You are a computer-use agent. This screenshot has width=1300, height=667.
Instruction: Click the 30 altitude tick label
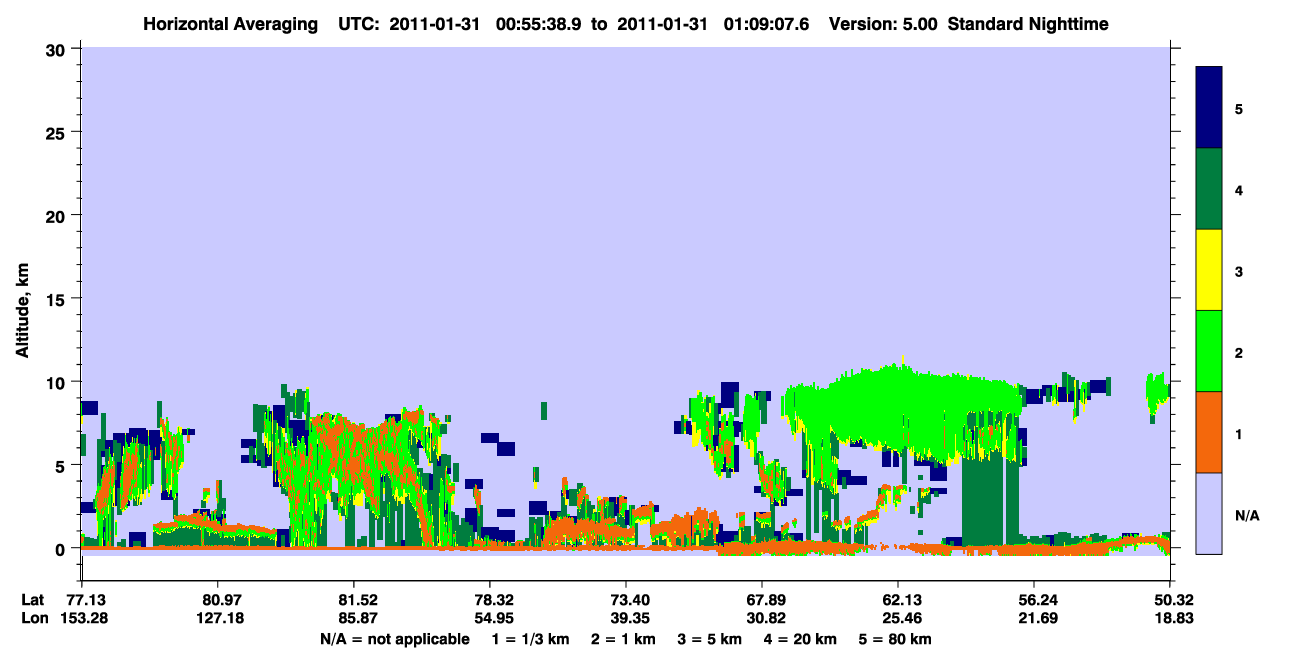coord(58,49)
